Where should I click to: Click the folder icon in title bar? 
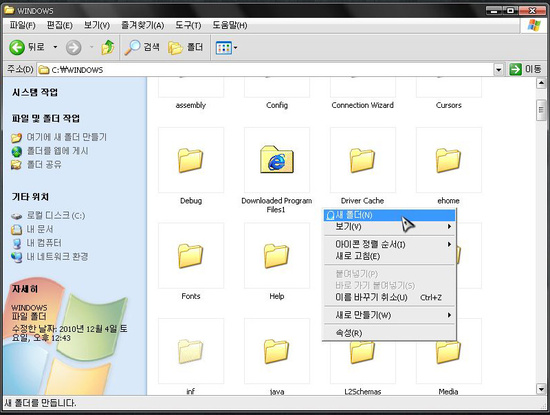coord(9,10)
